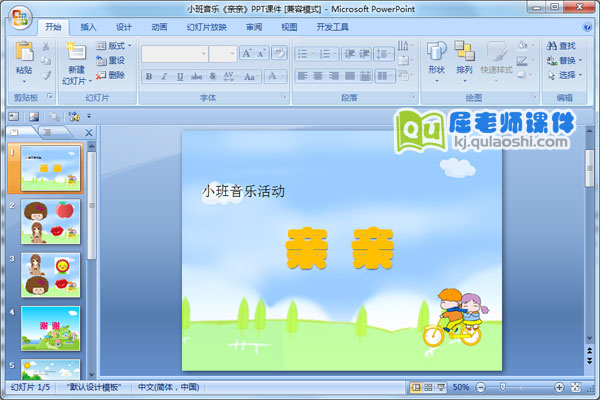Open the columns dropdown
The image size is (600, 400).
pos(385,76)
